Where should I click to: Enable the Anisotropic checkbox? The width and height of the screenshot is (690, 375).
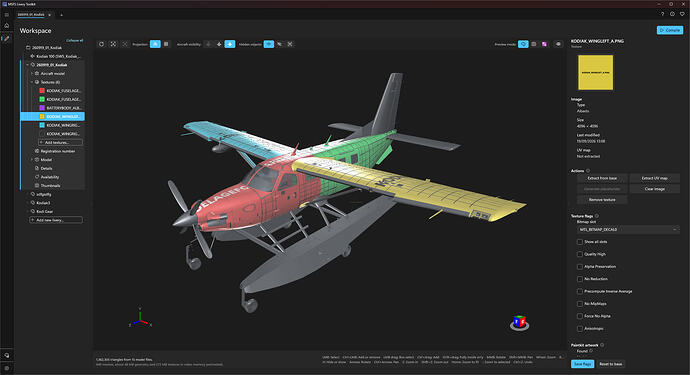580,328
